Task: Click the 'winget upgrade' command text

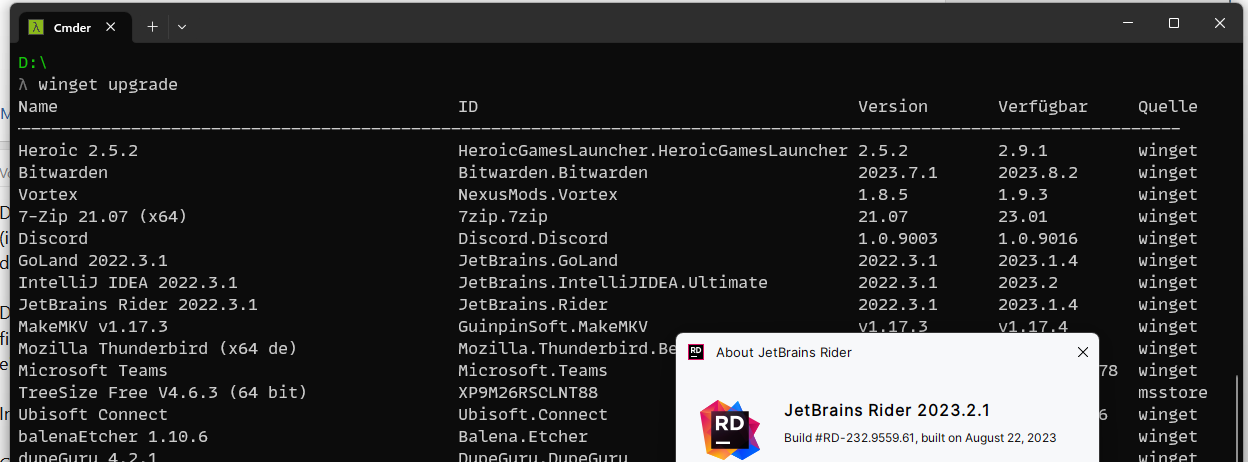Action: pyautogui.click(x=108, y=85)
